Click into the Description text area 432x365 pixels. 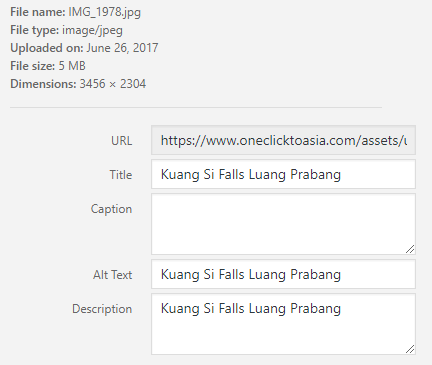283,324
